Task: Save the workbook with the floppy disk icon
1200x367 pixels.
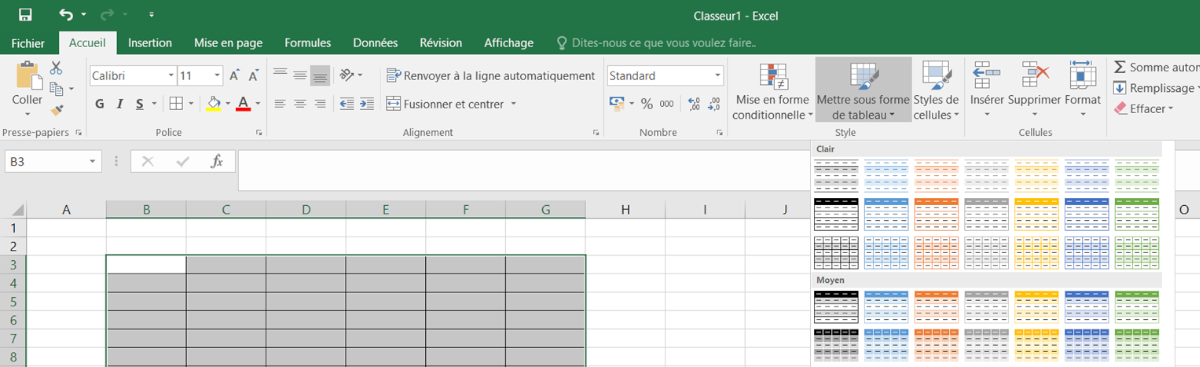Action: (24, 15)
